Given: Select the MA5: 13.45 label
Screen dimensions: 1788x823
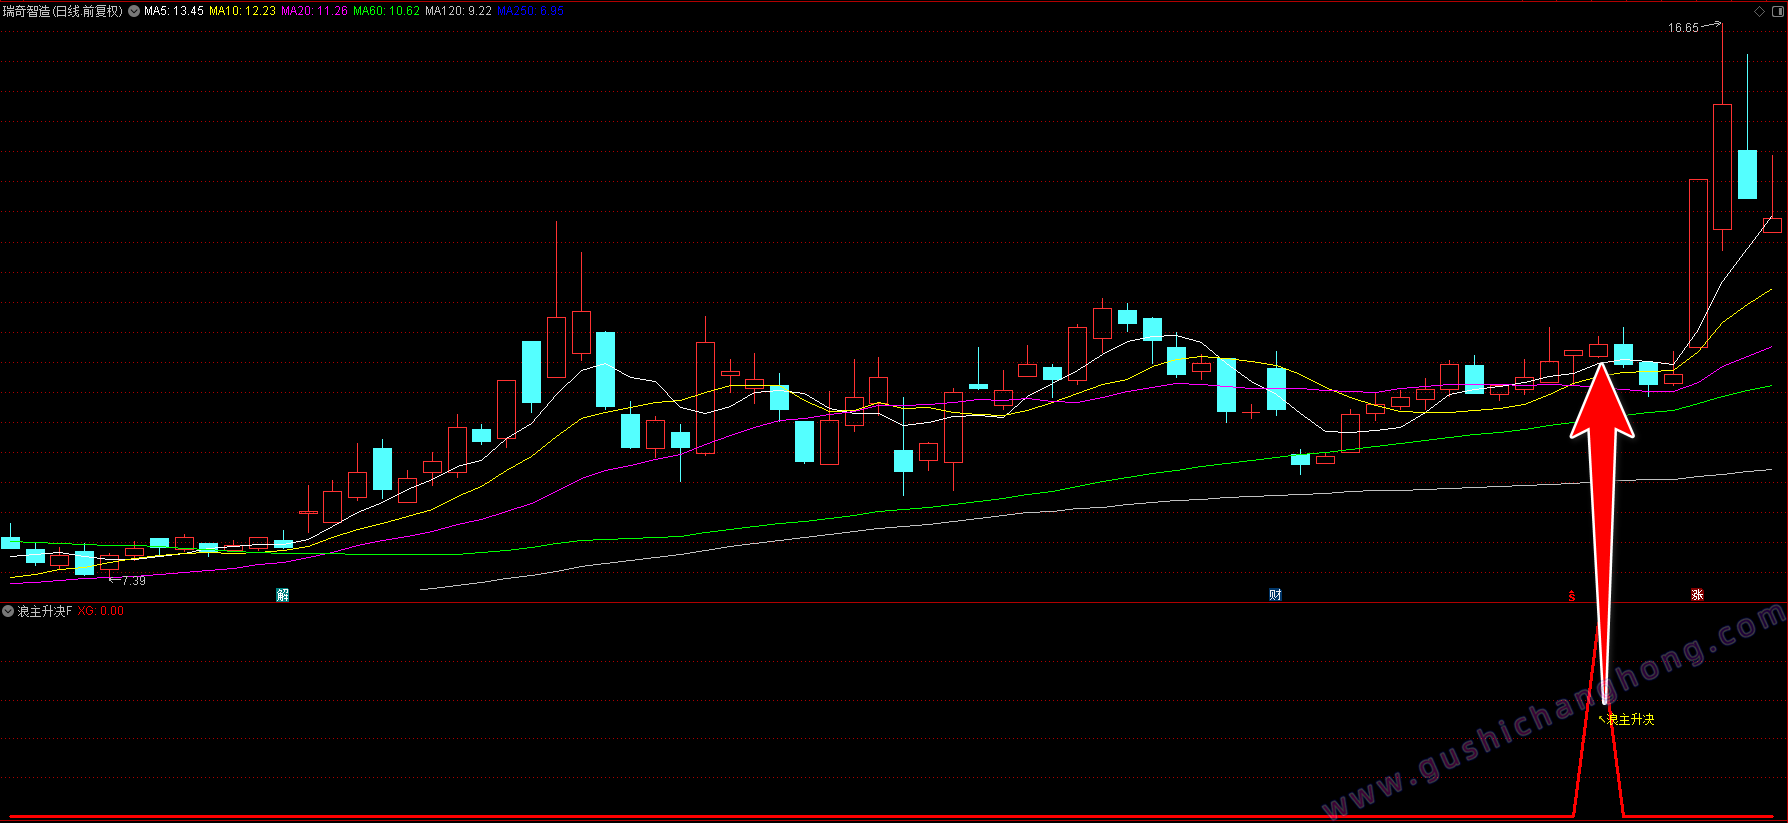Looking at the screenshot, I should (174, 11).
